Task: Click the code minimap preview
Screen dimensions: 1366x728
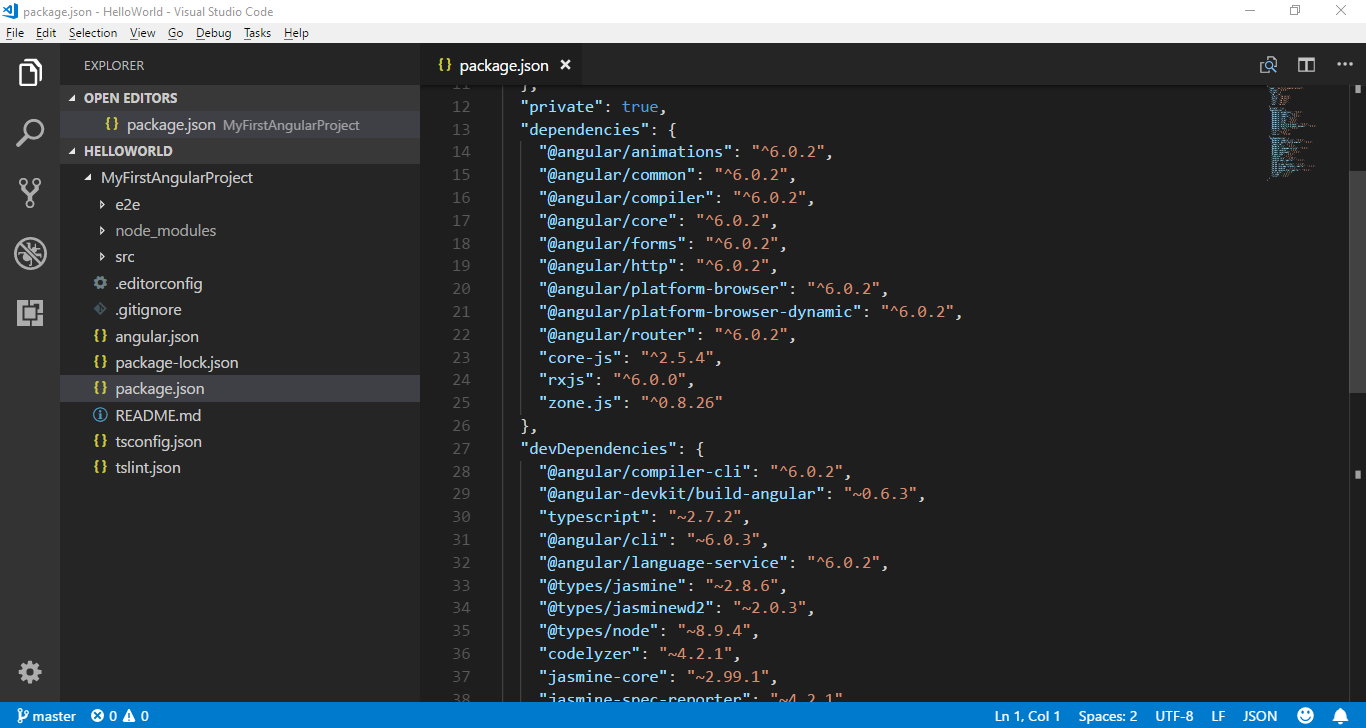Action: tap(1292, 132)
